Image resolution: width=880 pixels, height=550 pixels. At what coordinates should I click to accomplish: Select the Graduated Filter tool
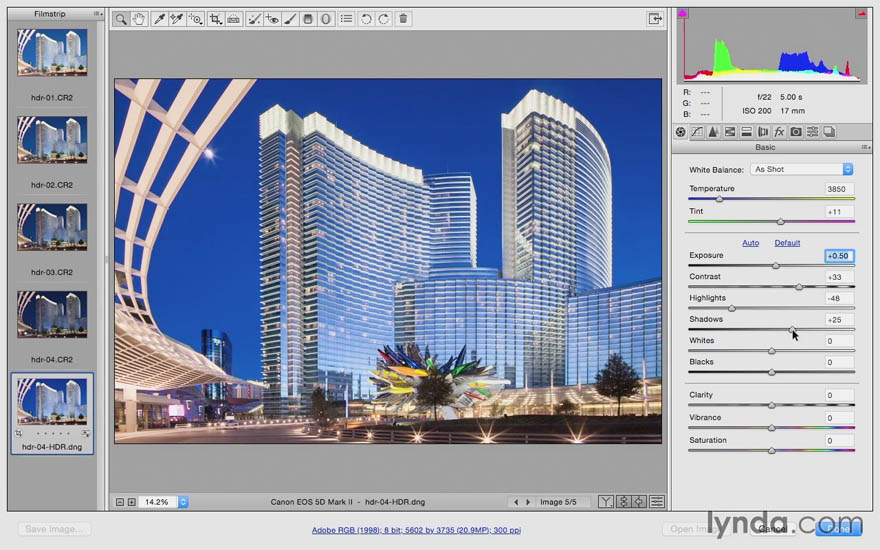[x=308, y=19]
